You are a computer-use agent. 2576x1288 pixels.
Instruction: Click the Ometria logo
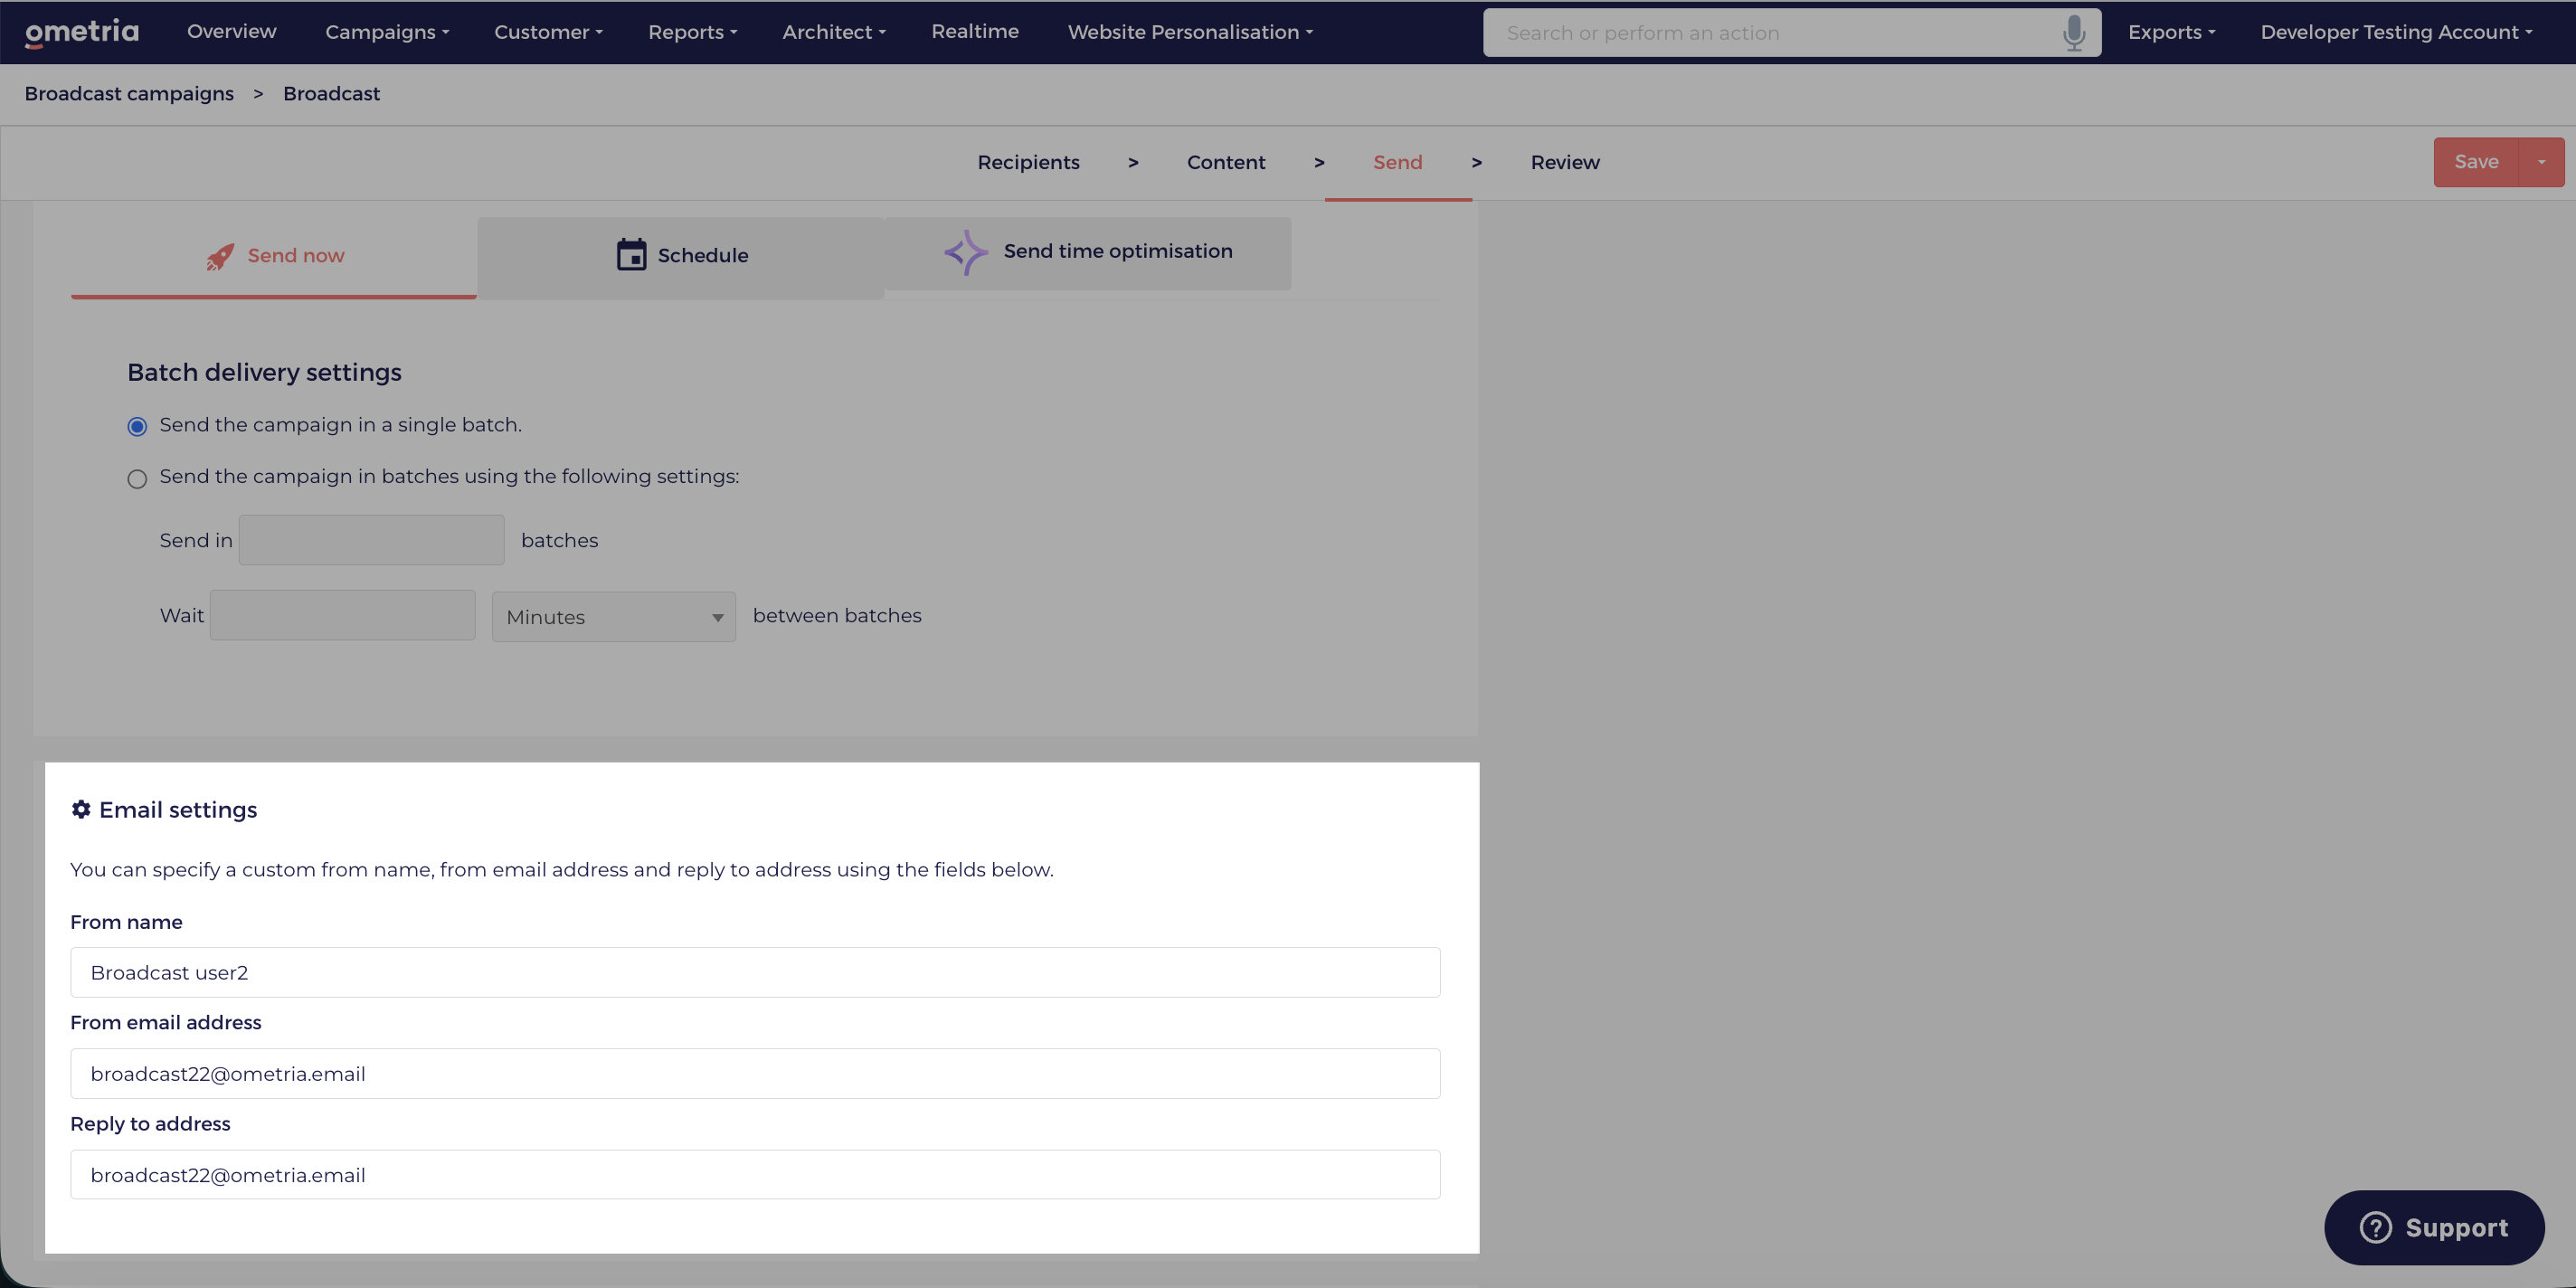tap(82, 32)
